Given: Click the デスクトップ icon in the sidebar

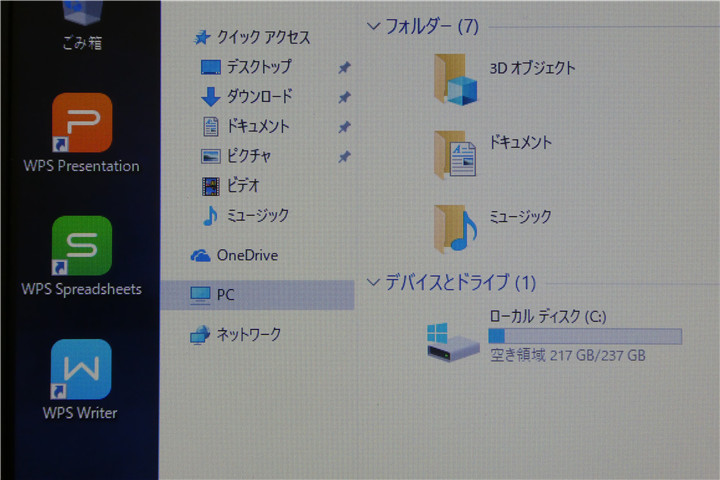Looking at the screenshot, I should pyautogui.click(x=211, y=67).
